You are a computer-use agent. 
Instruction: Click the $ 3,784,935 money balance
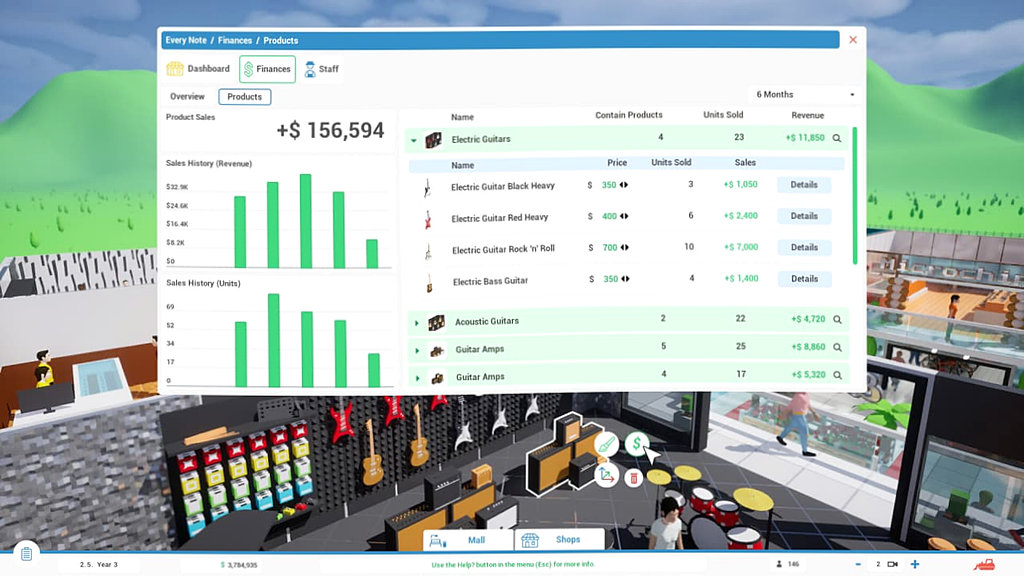click(239, 565)
